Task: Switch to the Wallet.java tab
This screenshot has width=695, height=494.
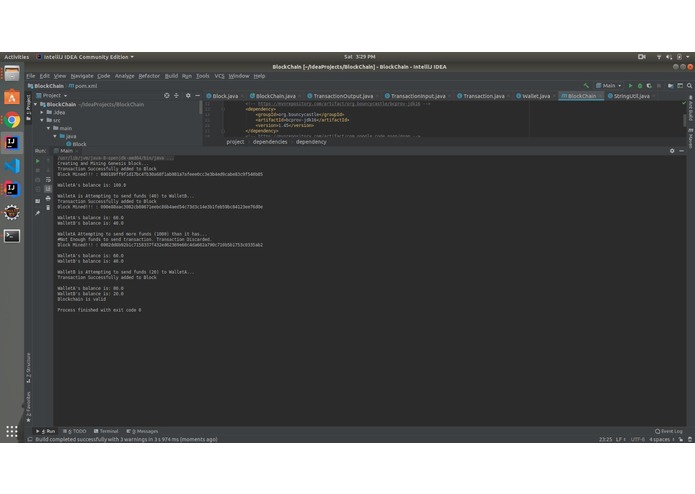Action: [536, 96]
